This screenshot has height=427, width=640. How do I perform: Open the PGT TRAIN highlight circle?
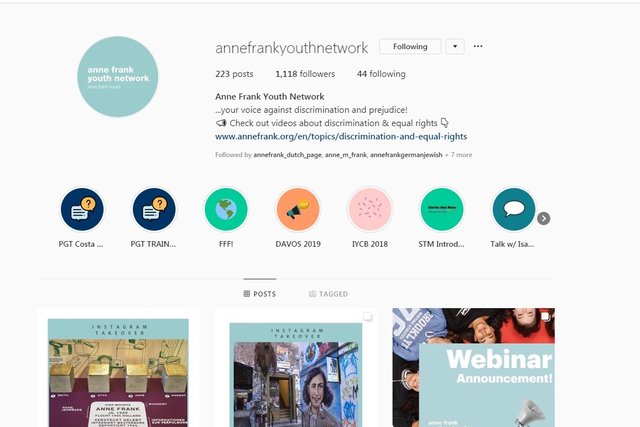pos(154,209)
